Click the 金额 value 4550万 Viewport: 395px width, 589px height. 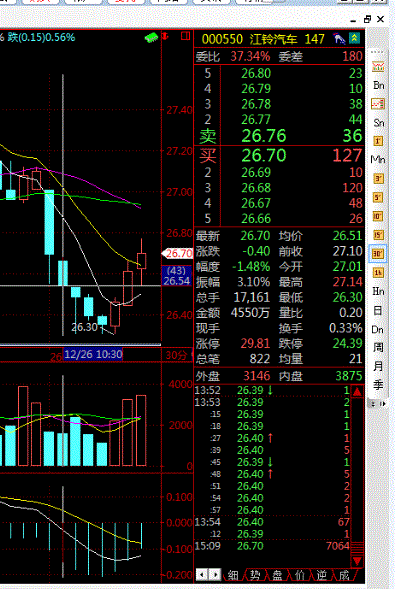tap(250, 313)
